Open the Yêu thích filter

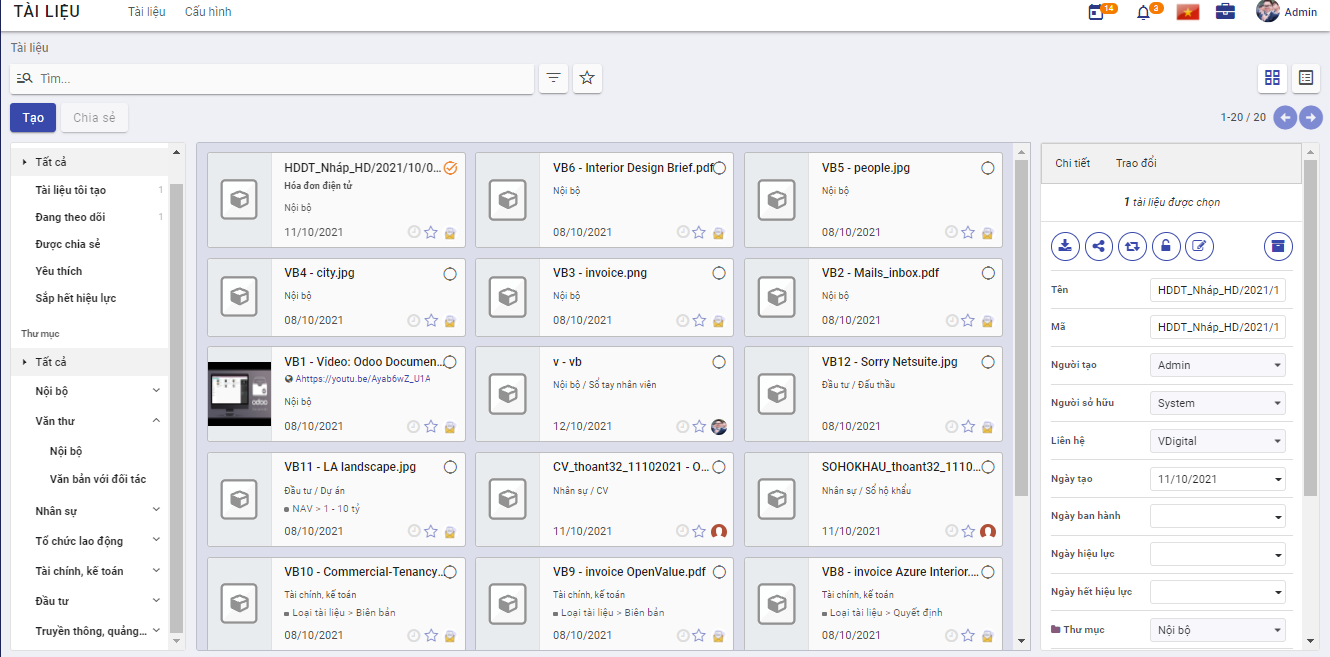click(x=59, y=271)
